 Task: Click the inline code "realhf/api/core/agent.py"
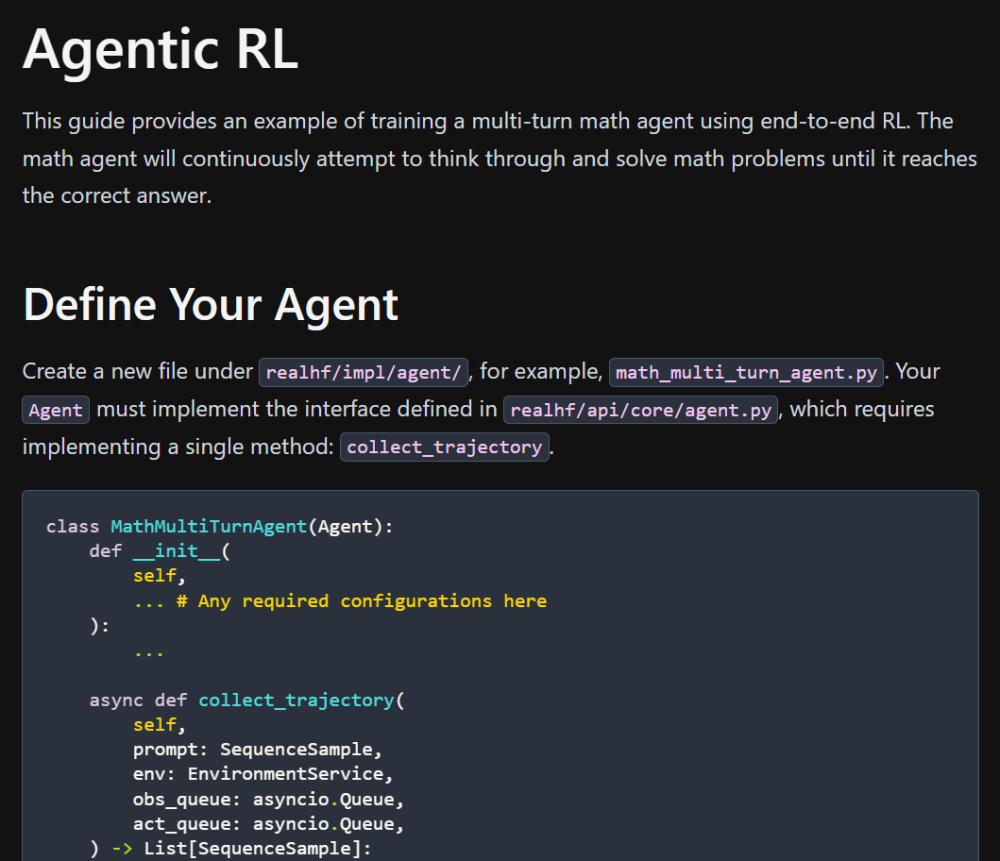pyautogui.click(x=640, y=410)
